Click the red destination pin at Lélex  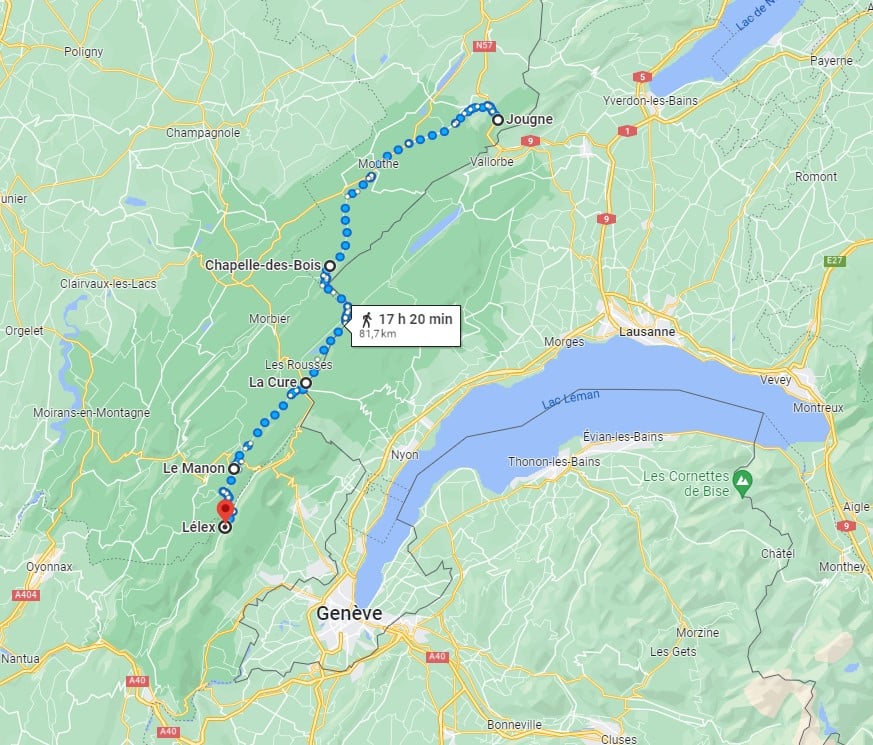tap(225, 510)
